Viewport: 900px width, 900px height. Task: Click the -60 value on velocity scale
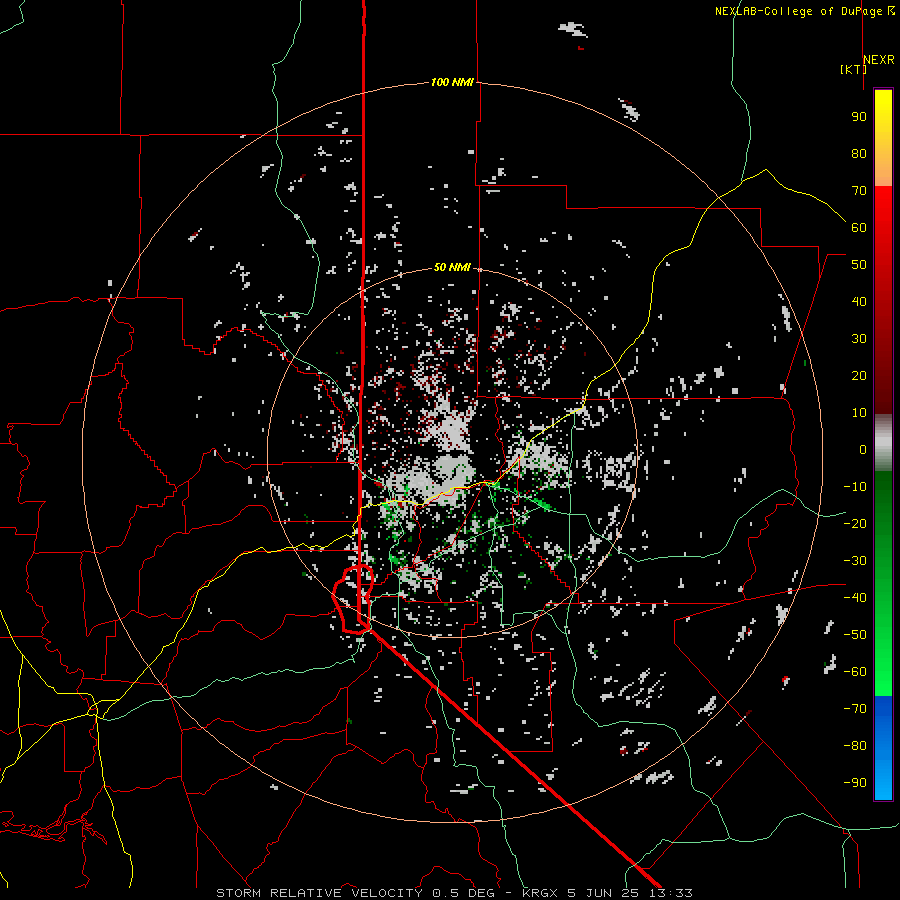click(855, 672)
